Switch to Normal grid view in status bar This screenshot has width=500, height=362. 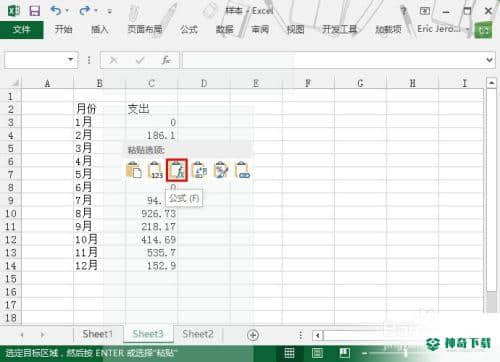tap(289, 353)
